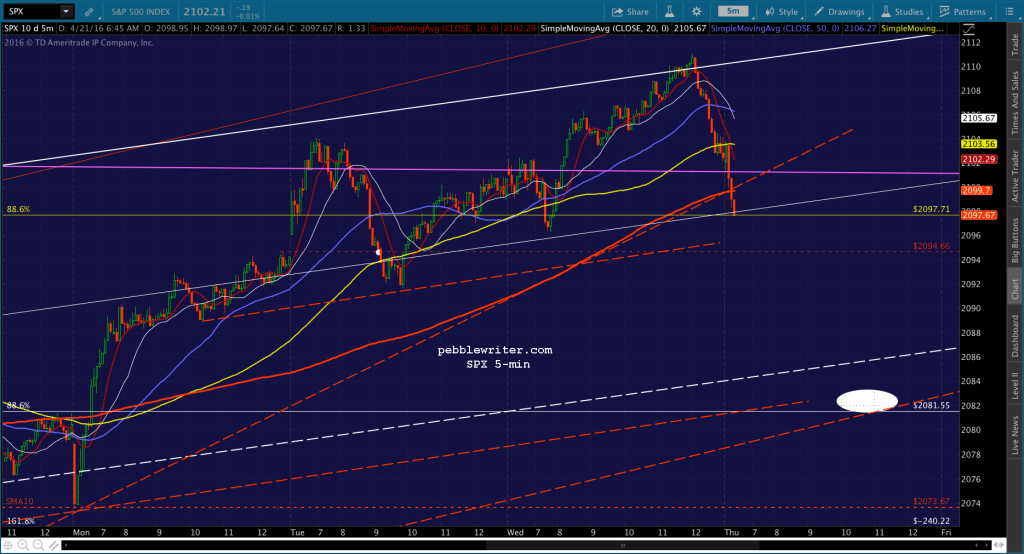Click the zoom out magnifier icon
This screenshot has width=1024, height=554.
[x=38, y=545]
